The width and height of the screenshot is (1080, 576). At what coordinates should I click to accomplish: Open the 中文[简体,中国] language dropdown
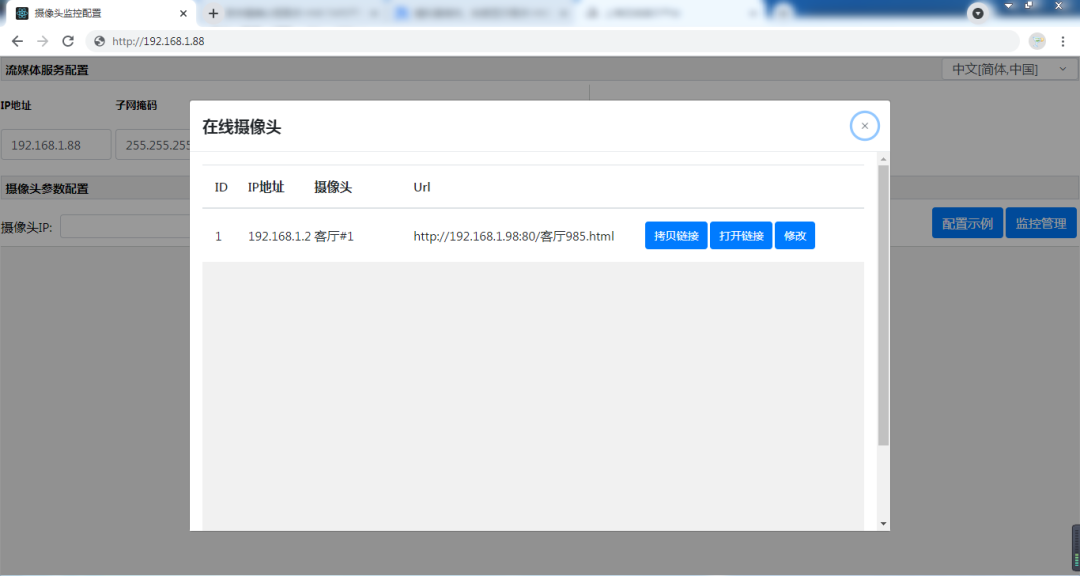[1009, 69]
